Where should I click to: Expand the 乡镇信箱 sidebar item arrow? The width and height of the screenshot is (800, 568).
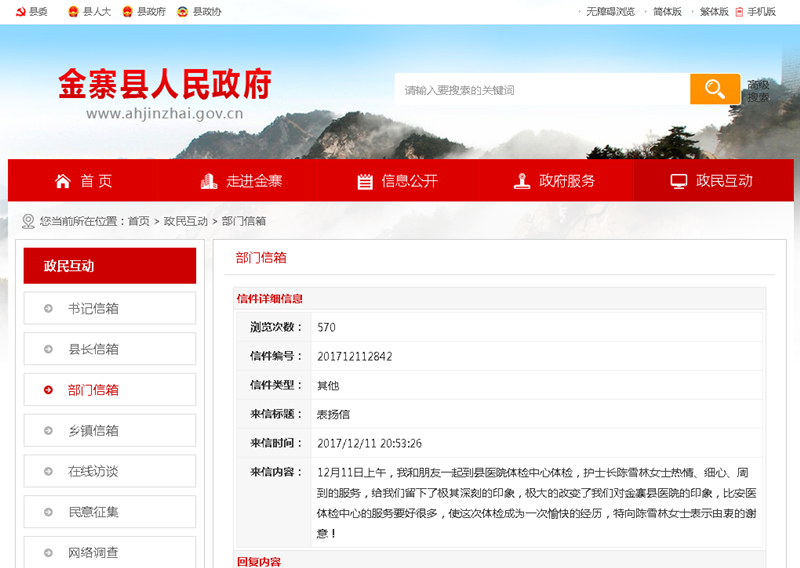pos(49,431)
